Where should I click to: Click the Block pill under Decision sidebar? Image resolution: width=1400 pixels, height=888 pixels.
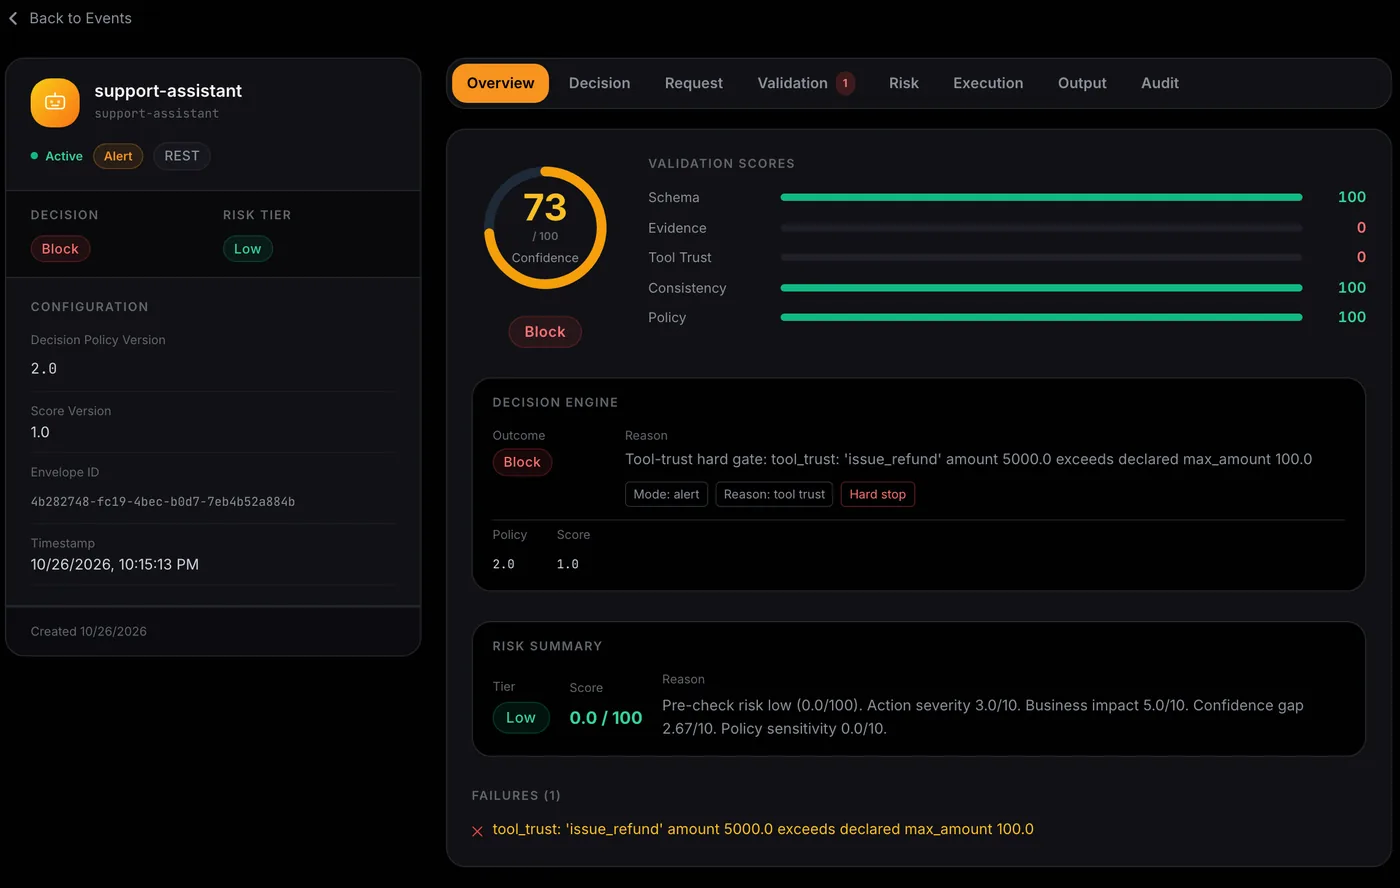(60, 249)
